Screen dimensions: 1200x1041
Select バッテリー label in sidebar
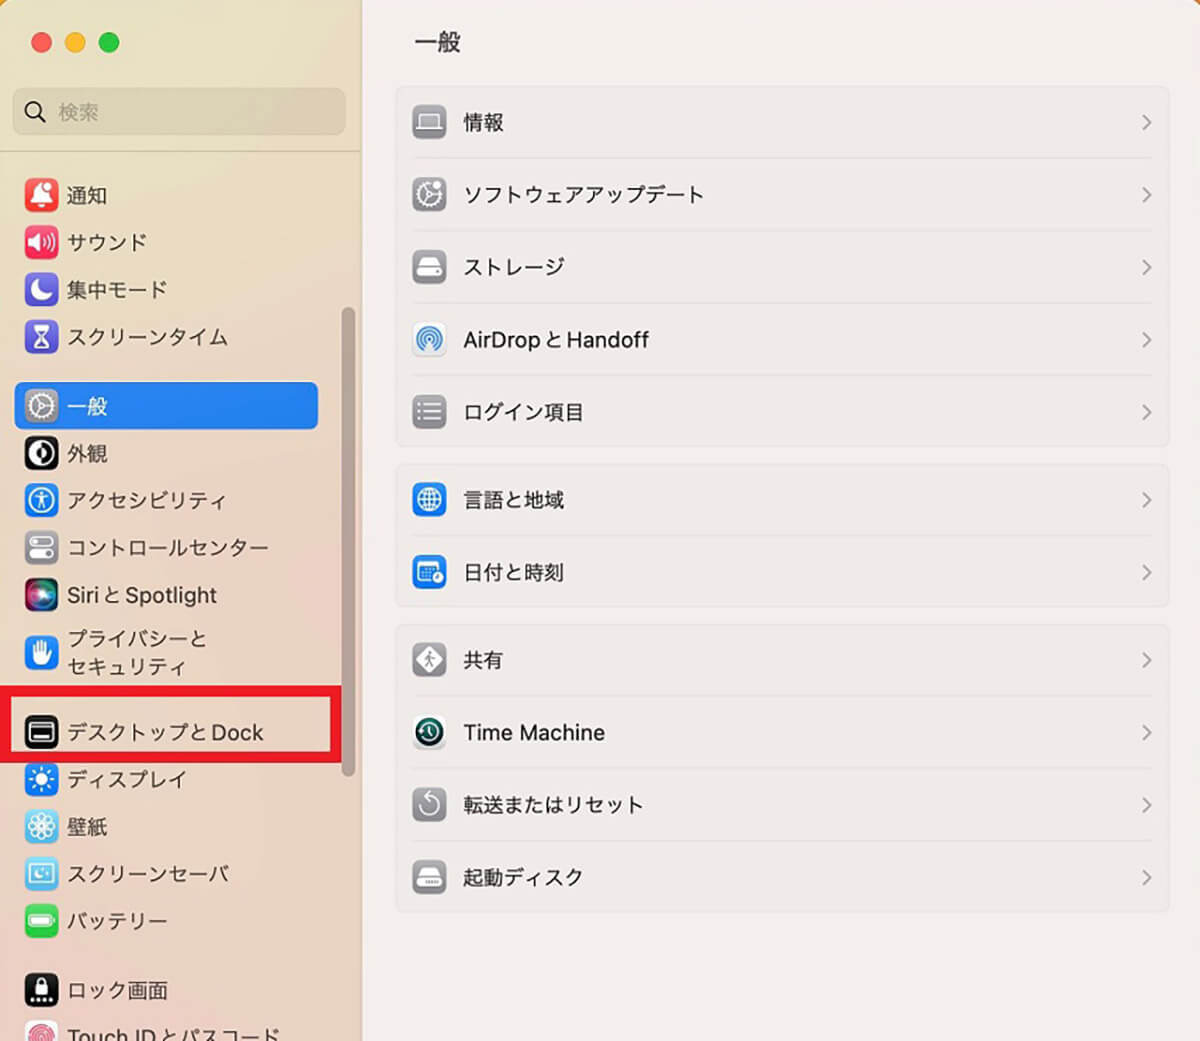coord(117,921)
